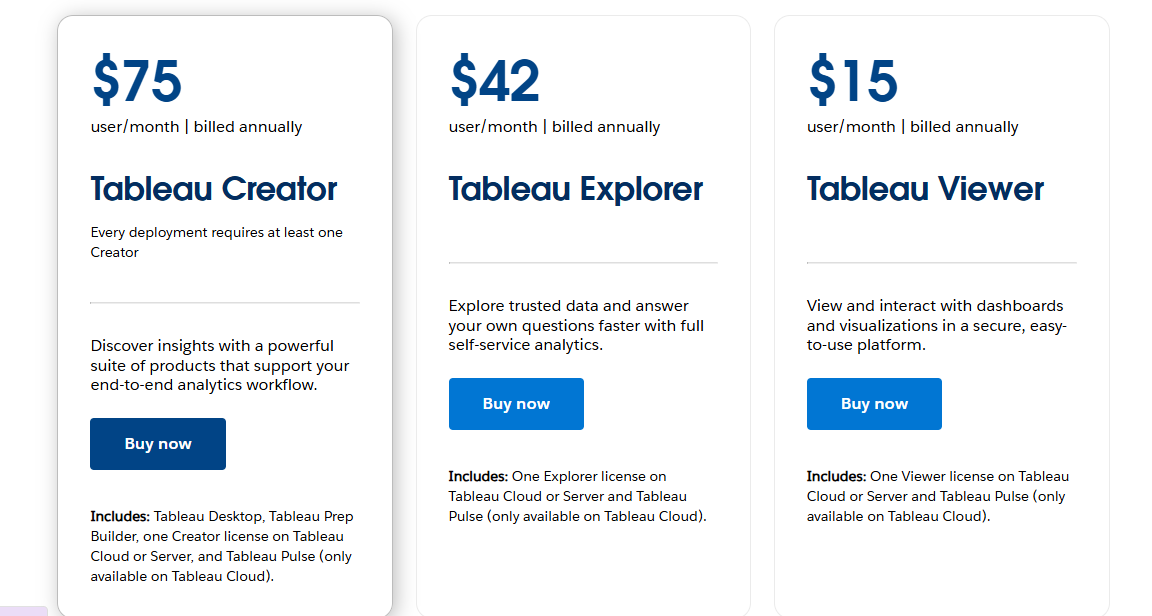Screen dimensions: 1152x616
Task: Click billed annually under the Creator price
Action: click(248, 126)
